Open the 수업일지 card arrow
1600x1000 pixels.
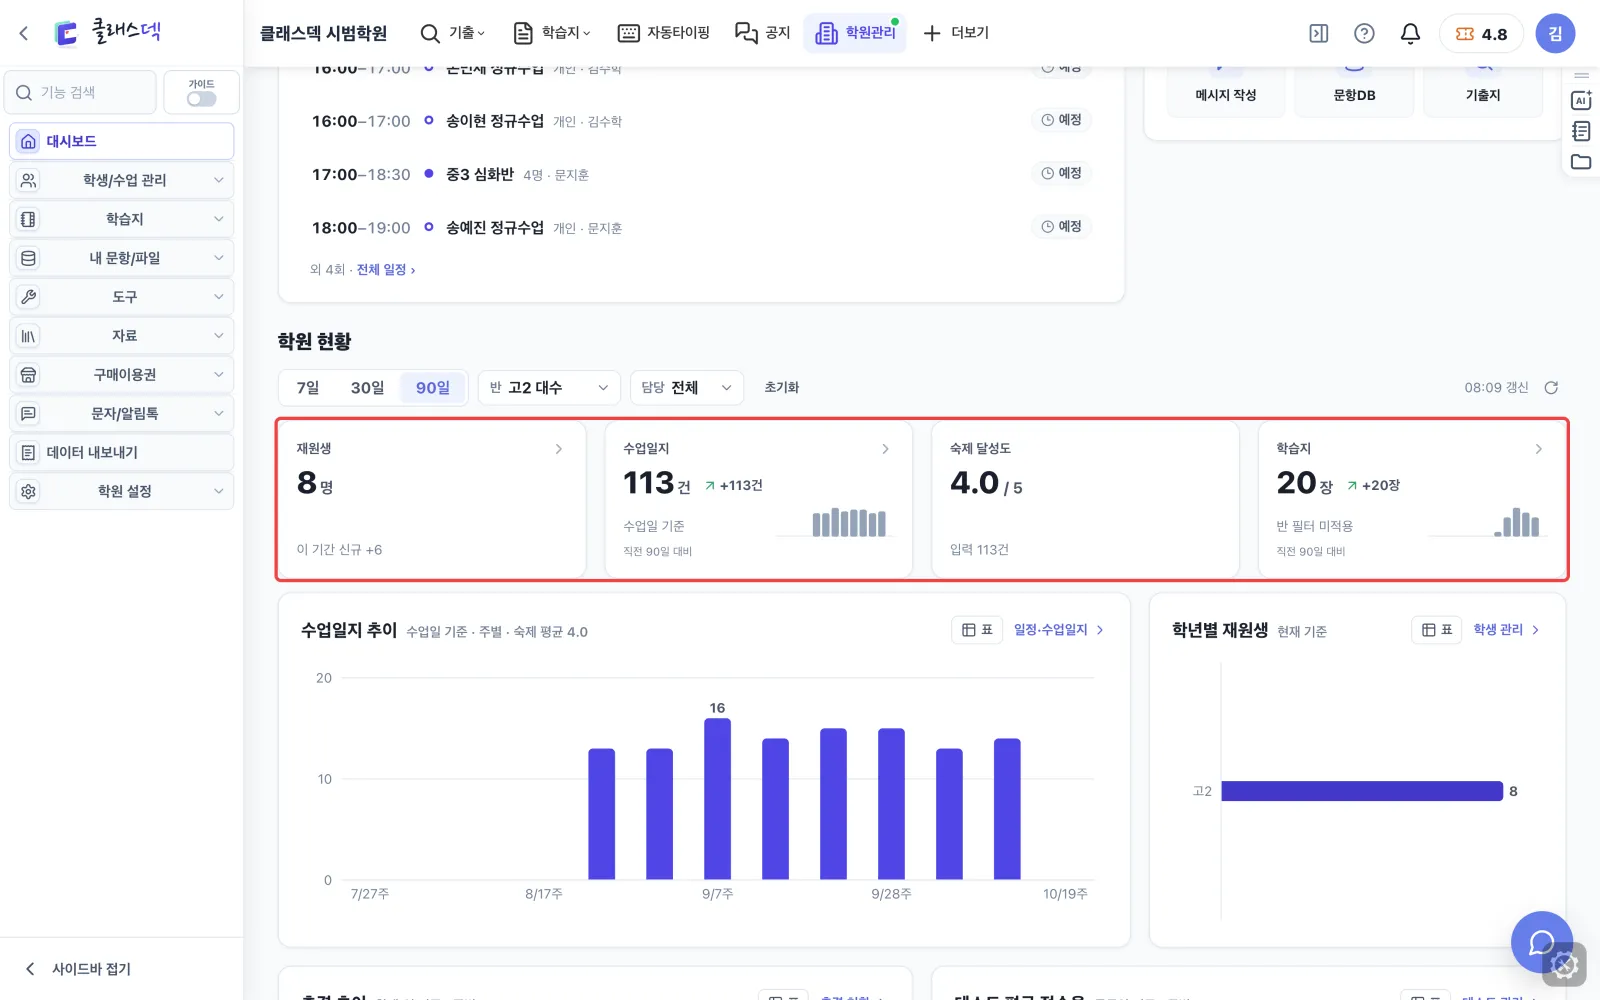coord(885,449)
